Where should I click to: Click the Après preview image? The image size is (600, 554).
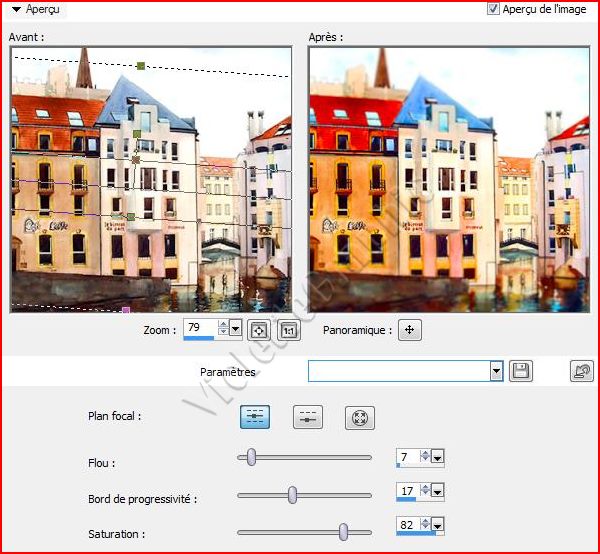(x=448, y=180)
